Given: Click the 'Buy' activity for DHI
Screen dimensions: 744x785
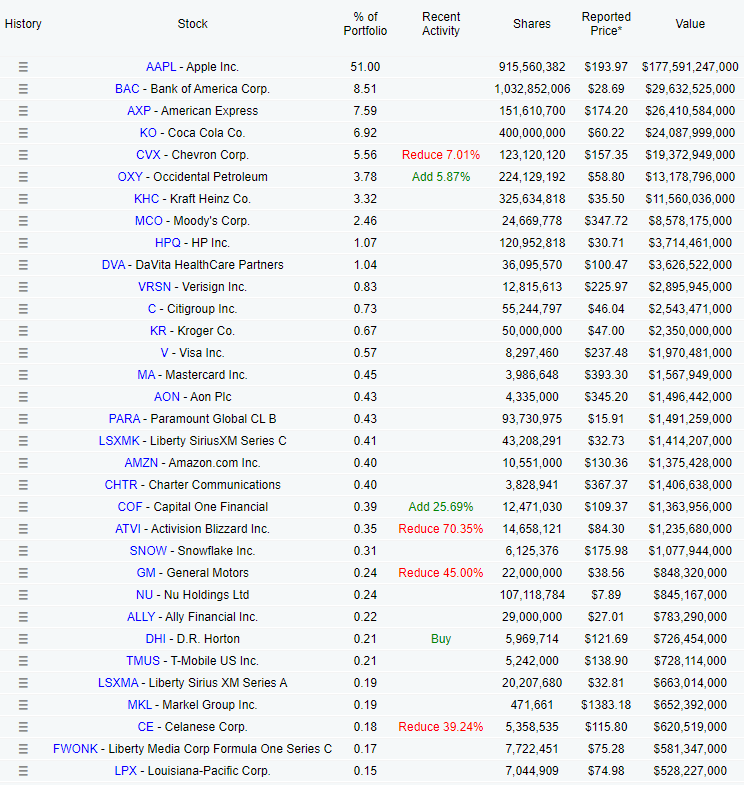Looking at the screenshot, I should click(441, 639).
